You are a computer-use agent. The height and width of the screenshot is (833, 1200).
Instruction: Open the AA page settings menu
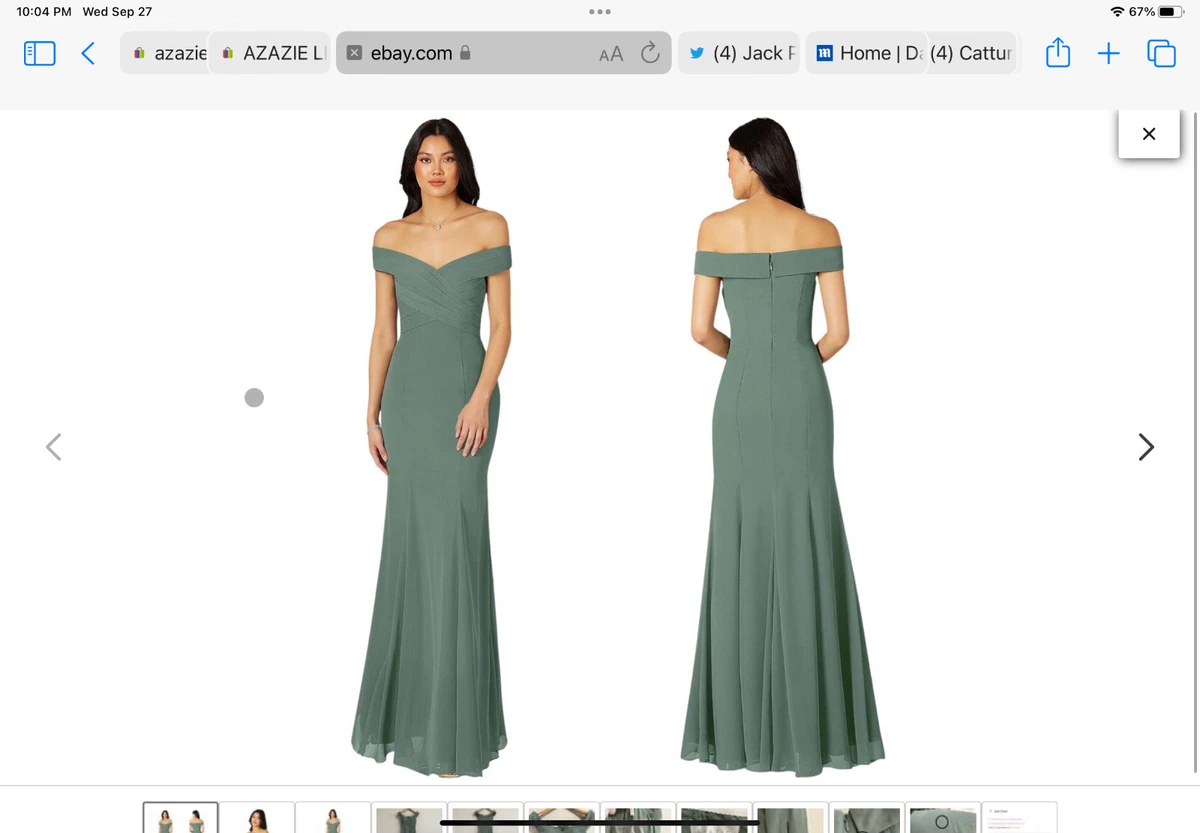pos(610,54)
